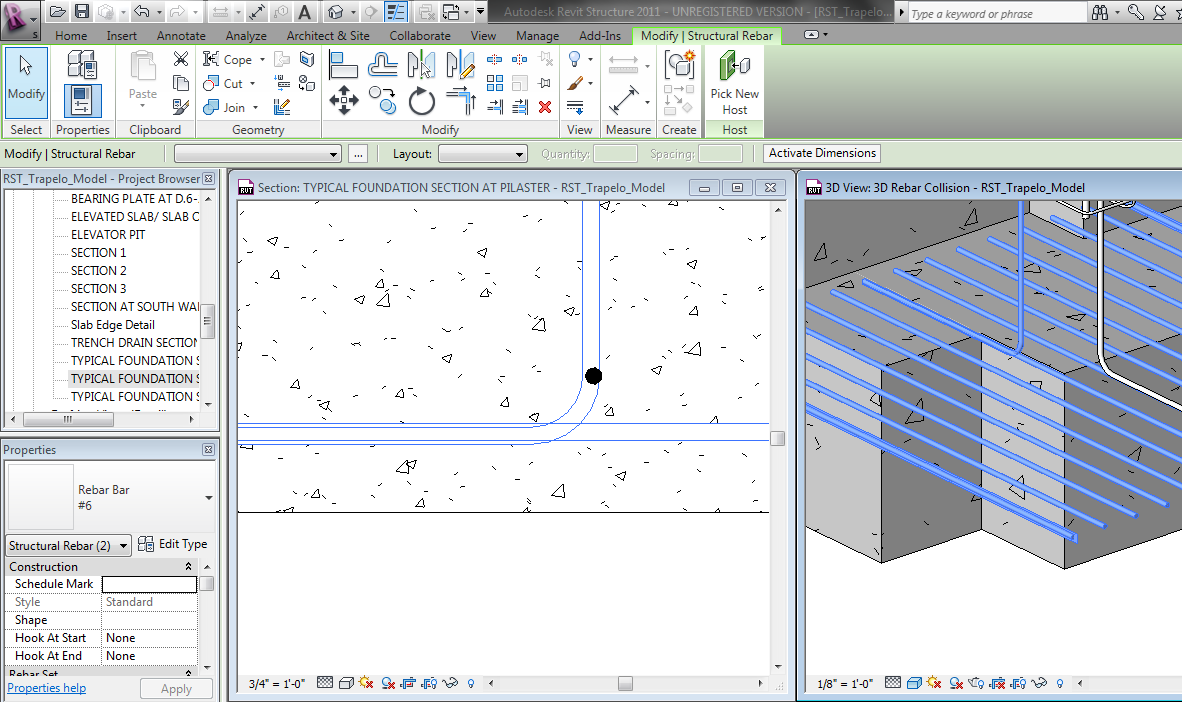The width and height of the screenshot is (1182, 702).
Task: Open the Home ribbon tab
Action: tap(71, 35)
